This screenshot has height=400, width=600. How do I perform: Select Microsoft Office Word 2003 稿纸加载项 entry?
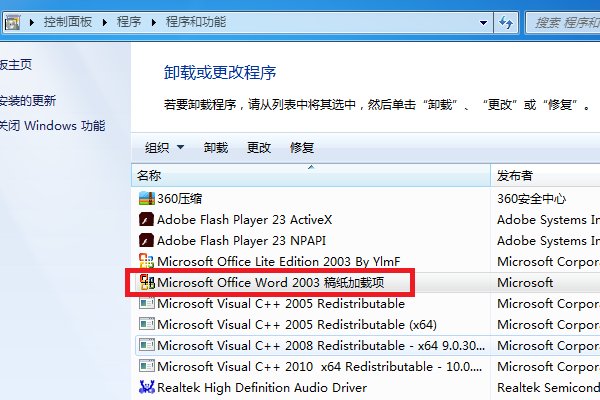(x=271, y=282)
